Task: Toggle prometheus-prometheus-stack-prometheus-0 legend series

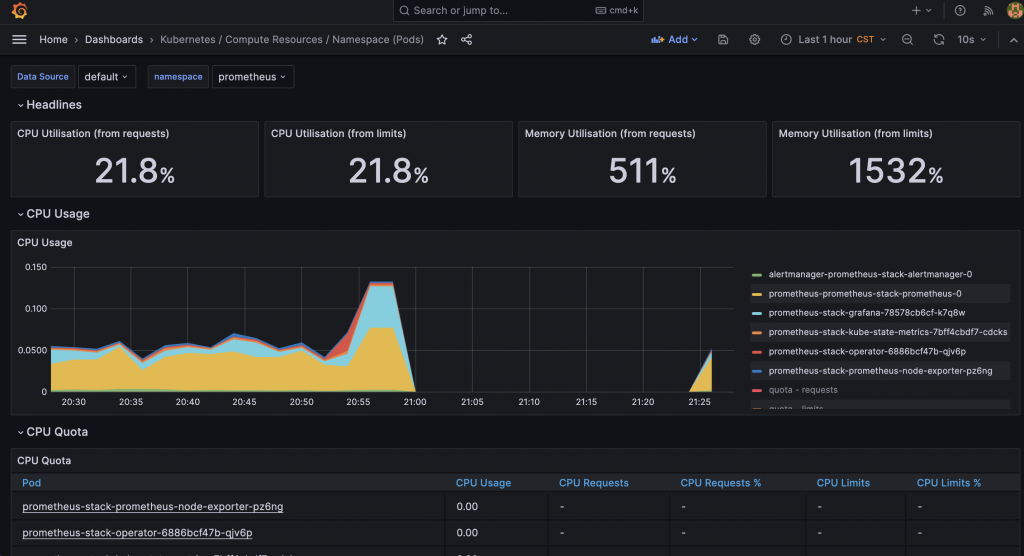Action: tap(865, 293)
